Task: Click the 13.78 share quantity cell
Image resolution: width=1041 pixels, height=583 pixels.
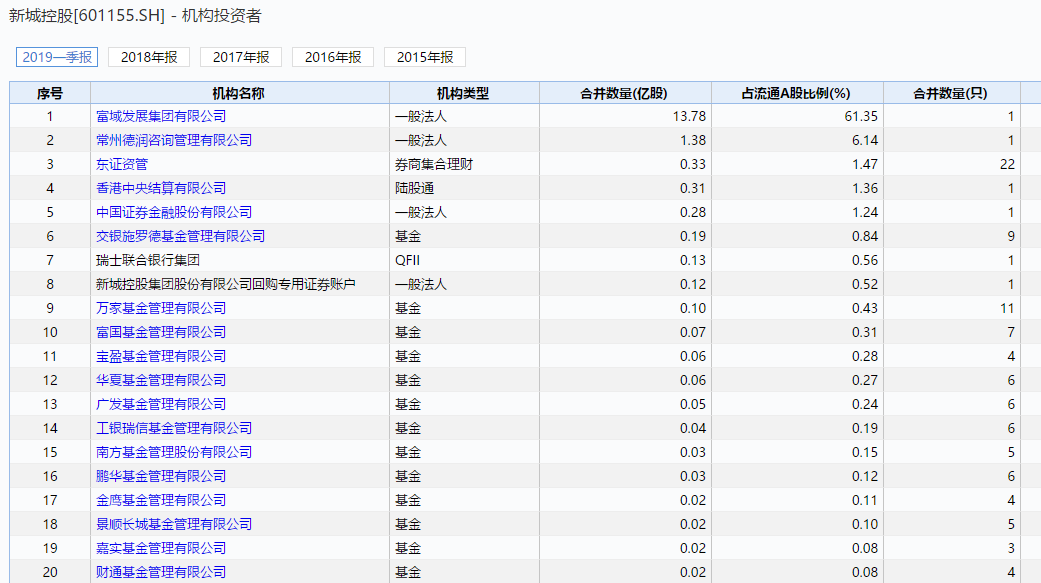Action: [625, 116]
